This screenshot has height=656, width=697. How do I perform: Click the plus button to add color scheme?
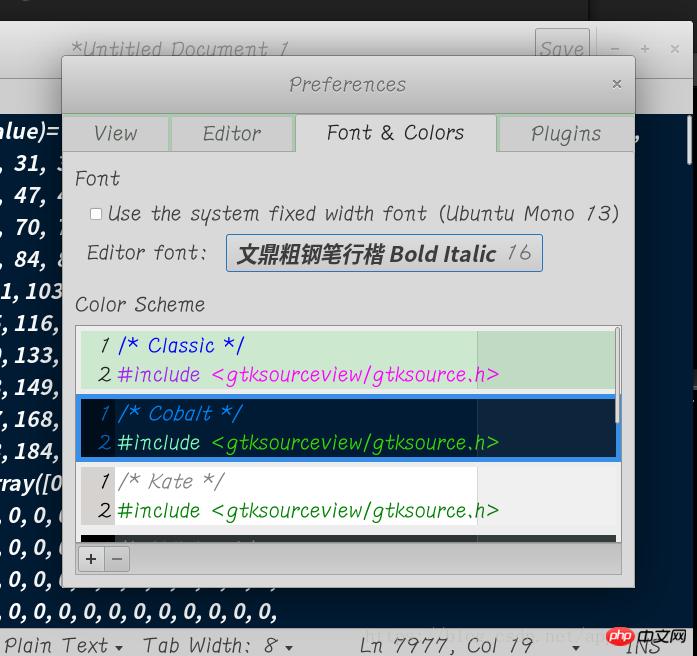point(91,559)
